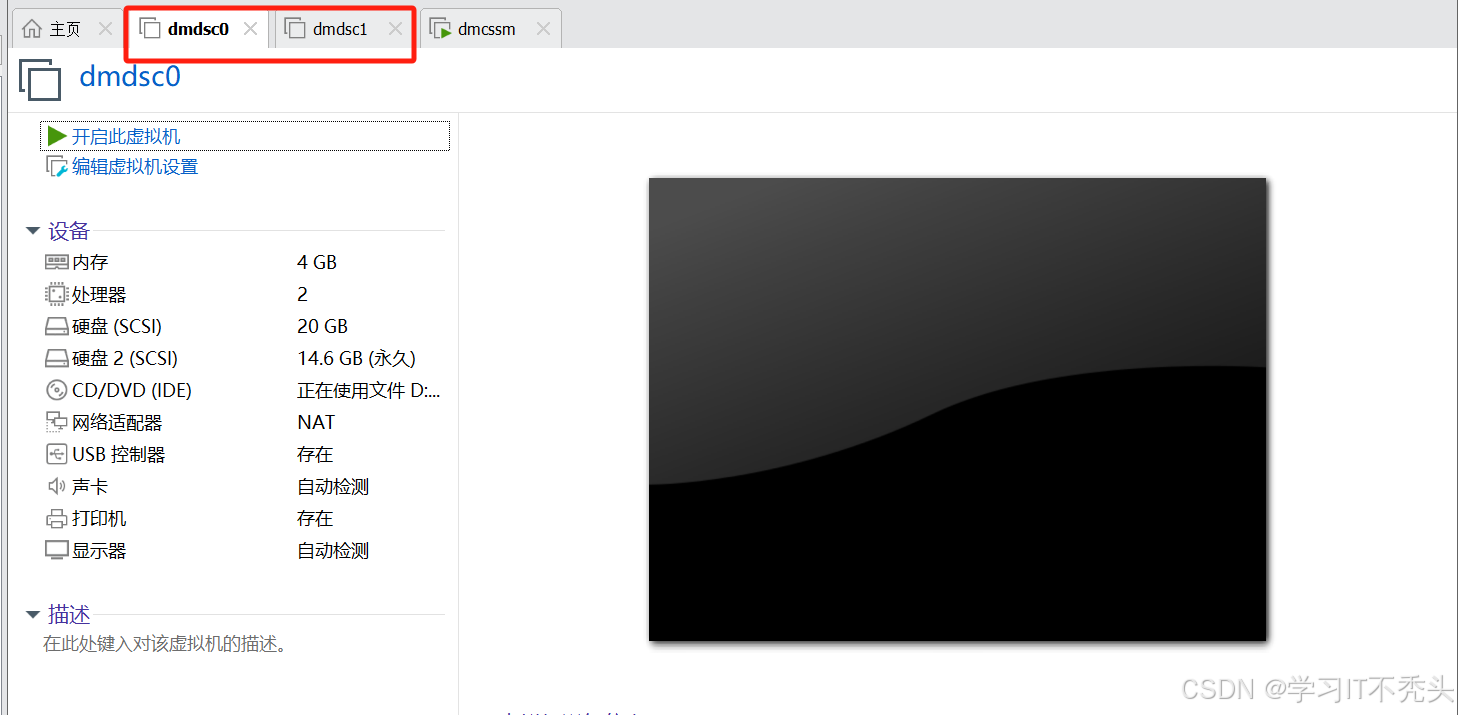Click the home icon on 主页 tab

click(32, 29)
